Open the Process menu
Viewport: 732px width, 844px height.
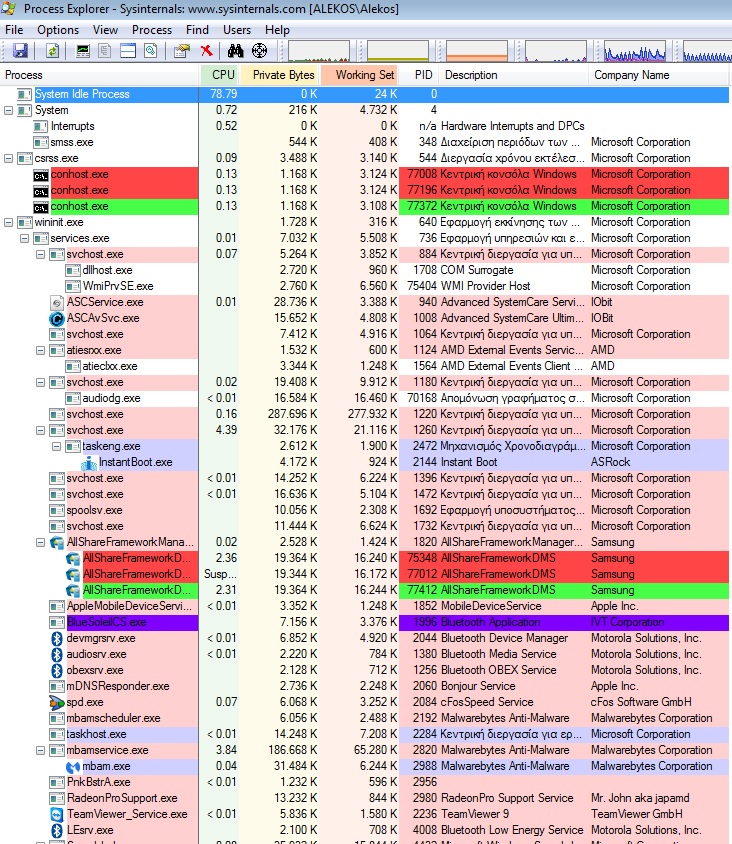click(152, 30)
